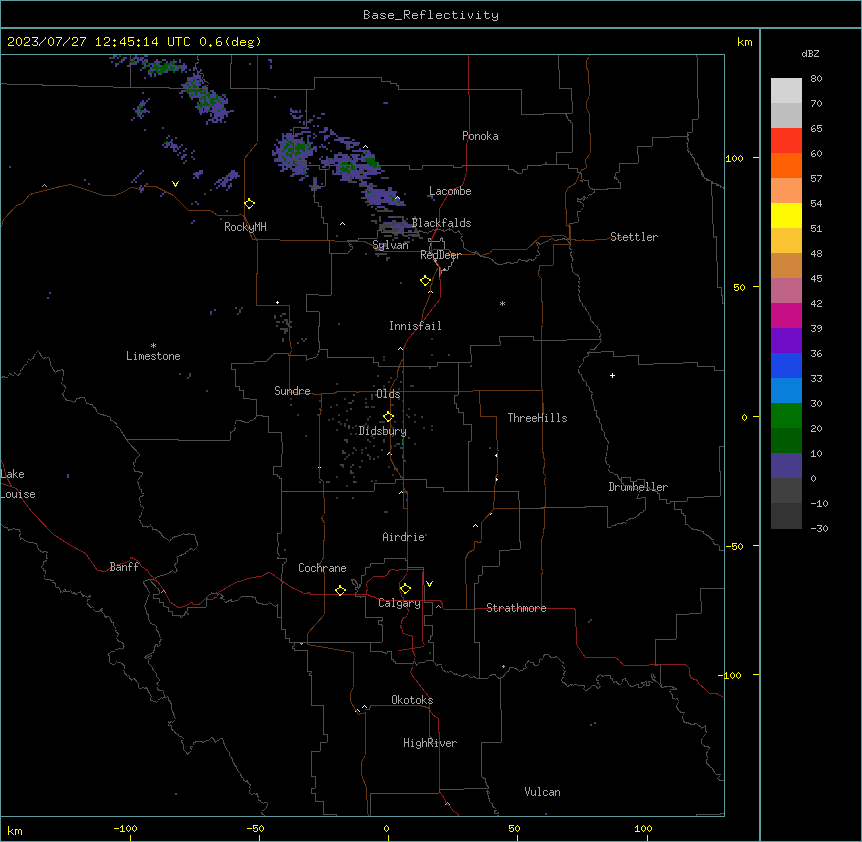Click the yellow diamond marker above Calgary

[405, 589]
